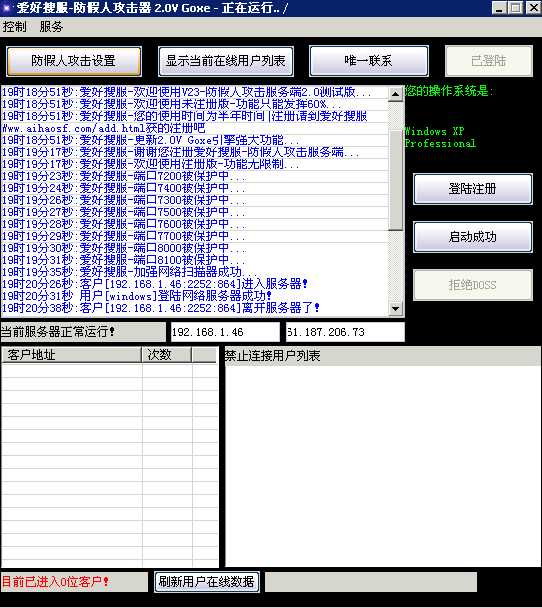Select the 客户地址 column header
Viewport: 542px width, 608px height.
point(71,355)
